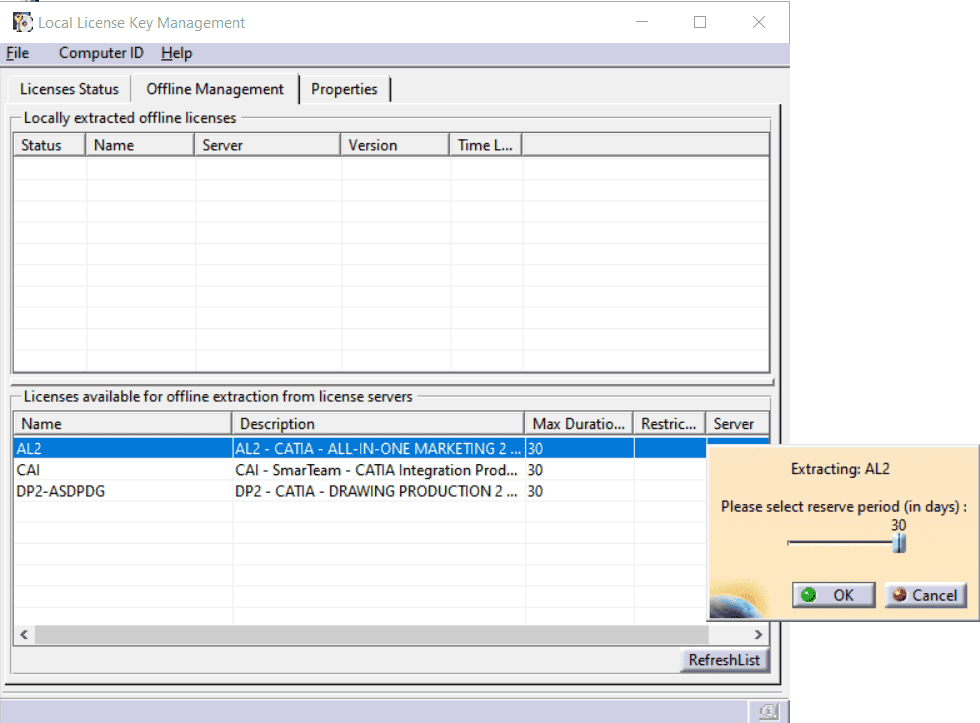This screenshot has width=980, height=723.
Task: Open the Computer ID menu
Action: pyautogui.click(x=101, y=53)
